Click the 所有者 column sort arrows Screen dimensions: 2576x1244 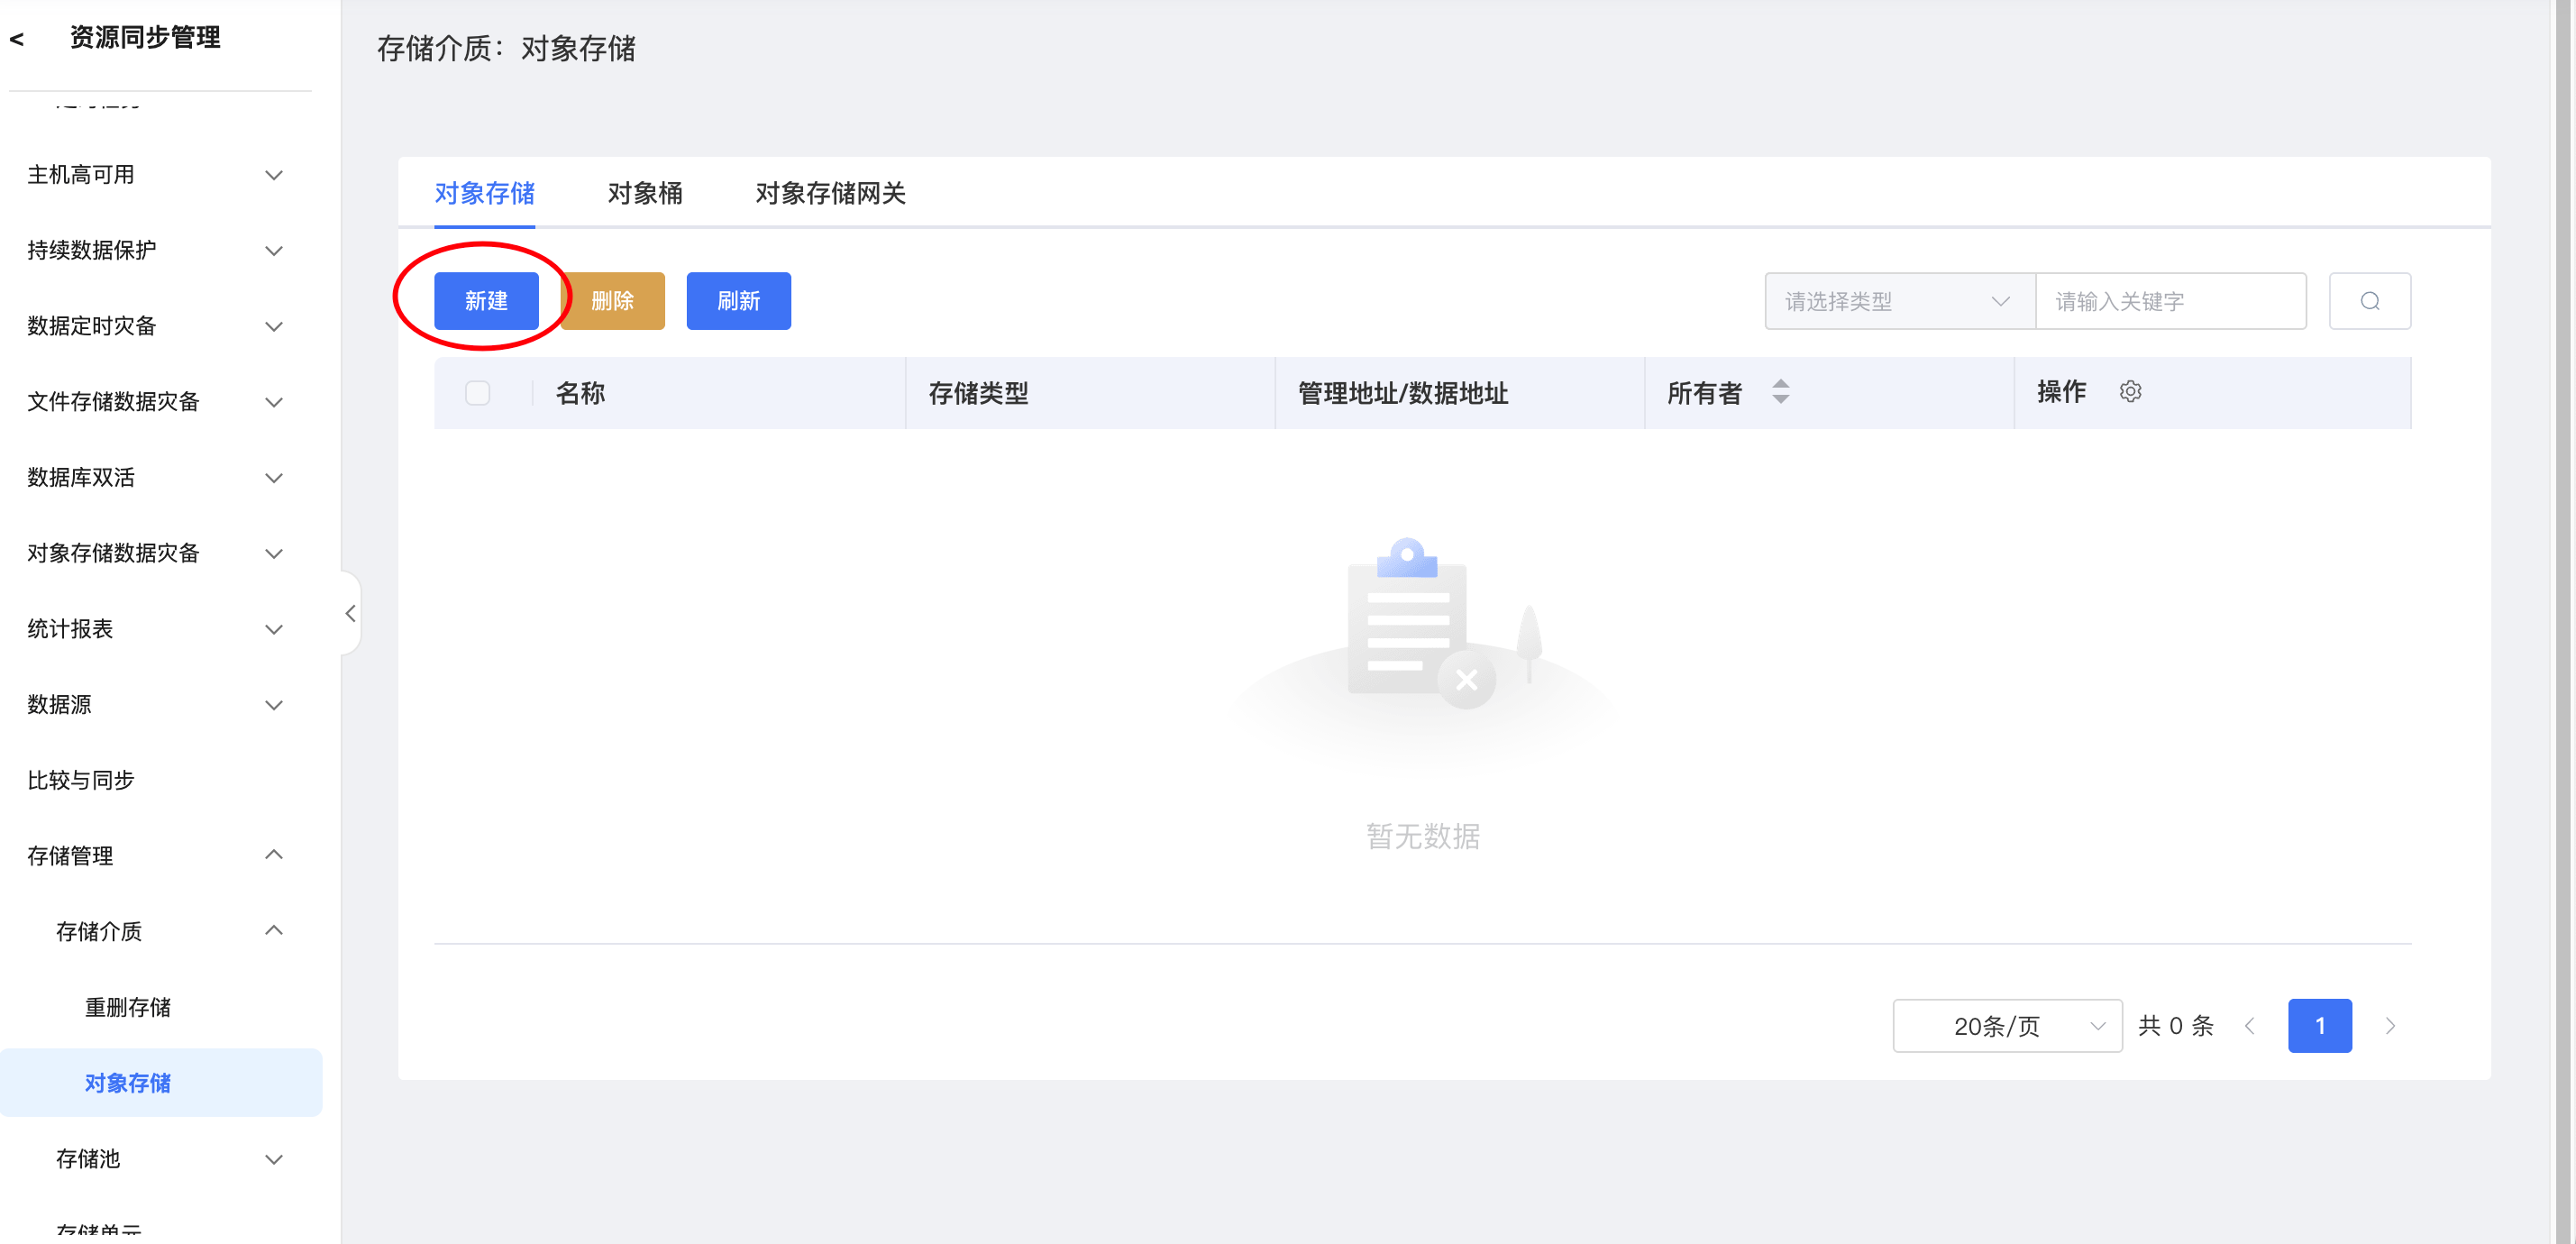click(x=1780, y=392)
